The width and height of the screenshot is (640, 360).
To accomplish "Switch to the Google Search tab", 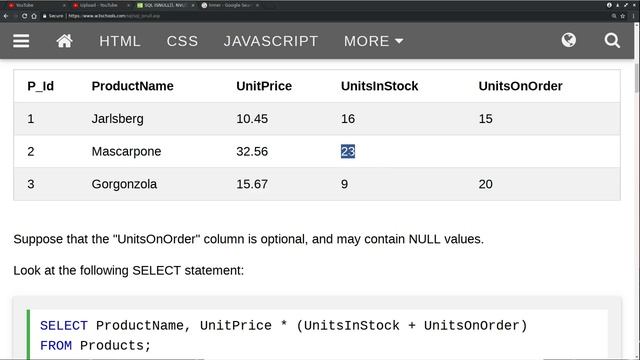I will 229,5.
